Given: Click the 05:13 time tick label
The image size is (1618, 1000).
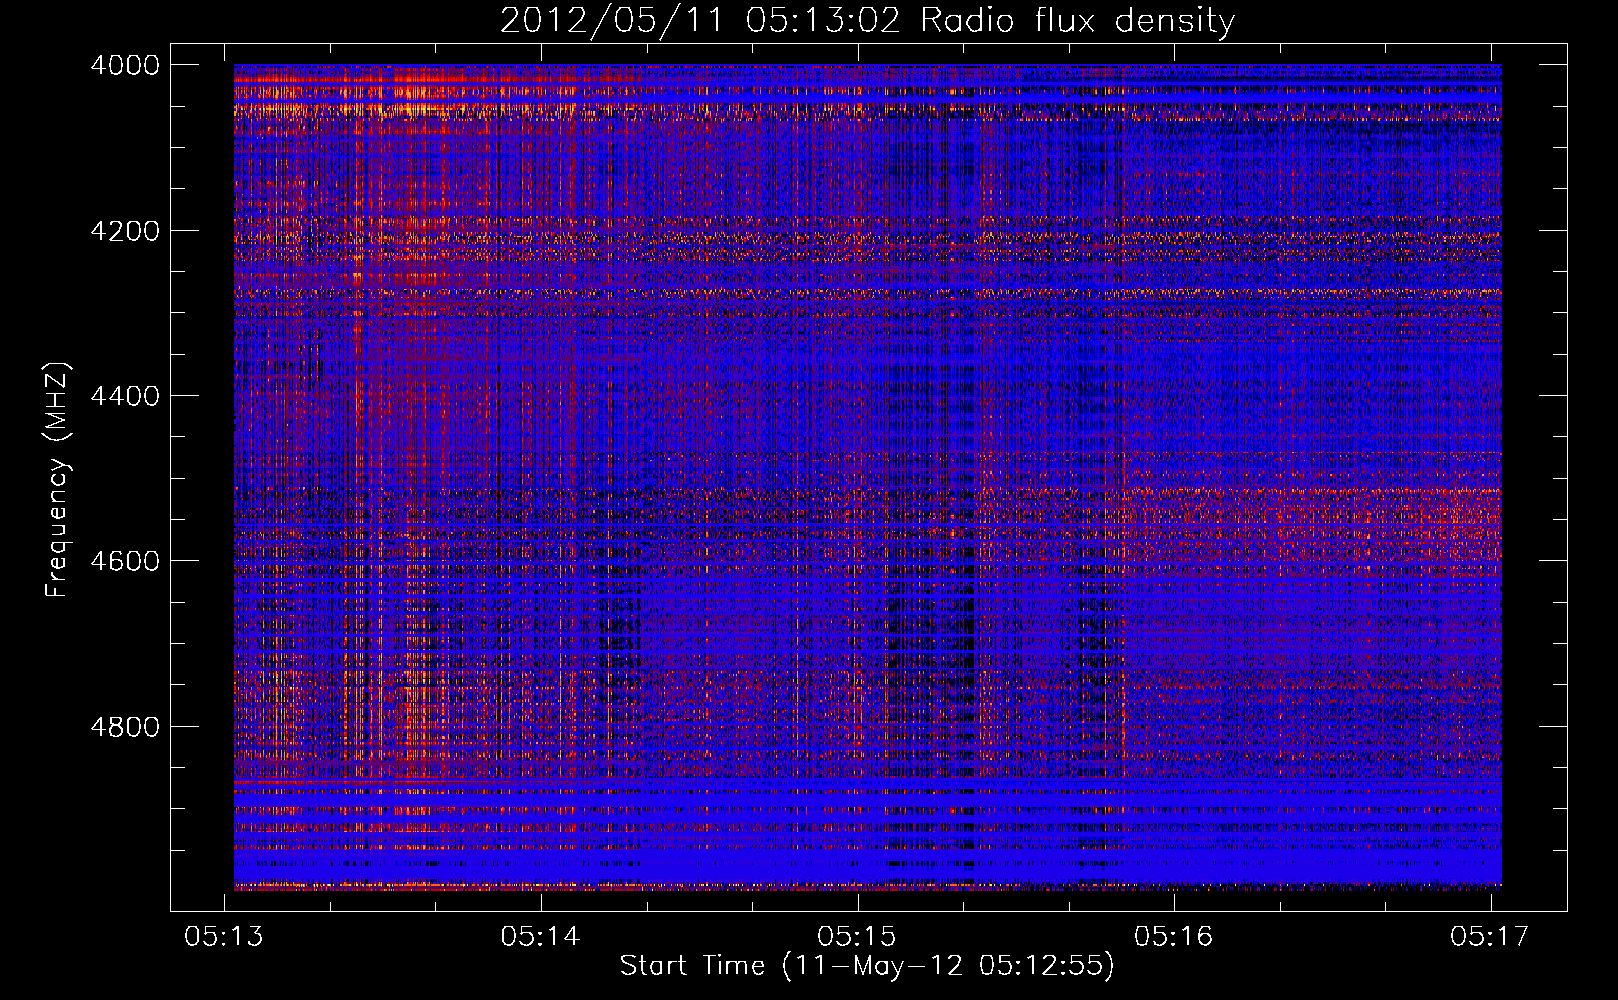Looking at the screenshot, I should [x=224, y=936].
